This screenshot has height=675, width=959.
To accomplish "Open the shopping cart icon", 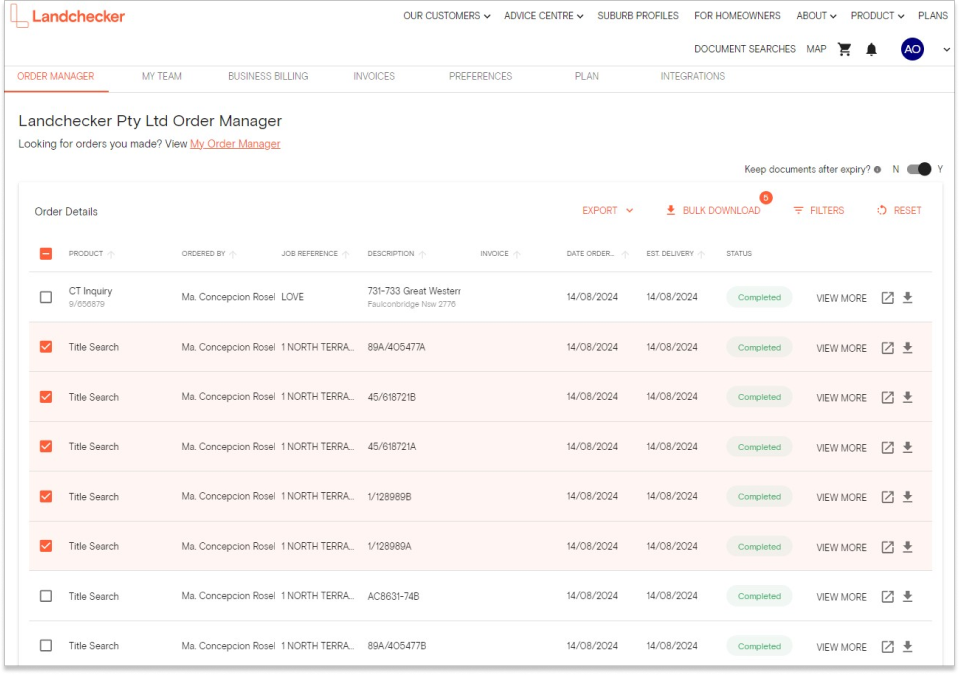I will [x=845, y=49].
